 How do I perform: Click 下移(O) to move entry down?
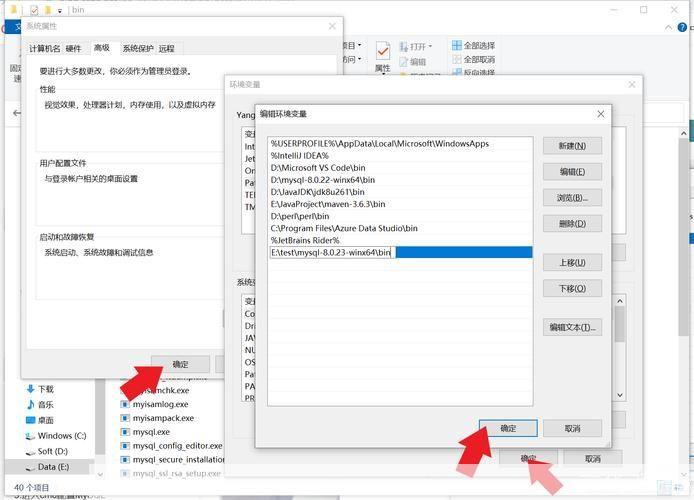point(572,288)
